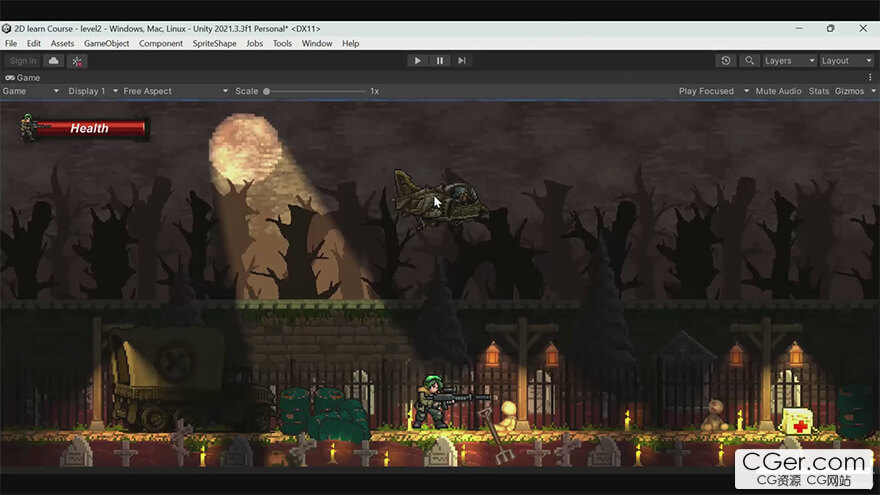Open the Collab/version control icon

[x=77, y=61]
